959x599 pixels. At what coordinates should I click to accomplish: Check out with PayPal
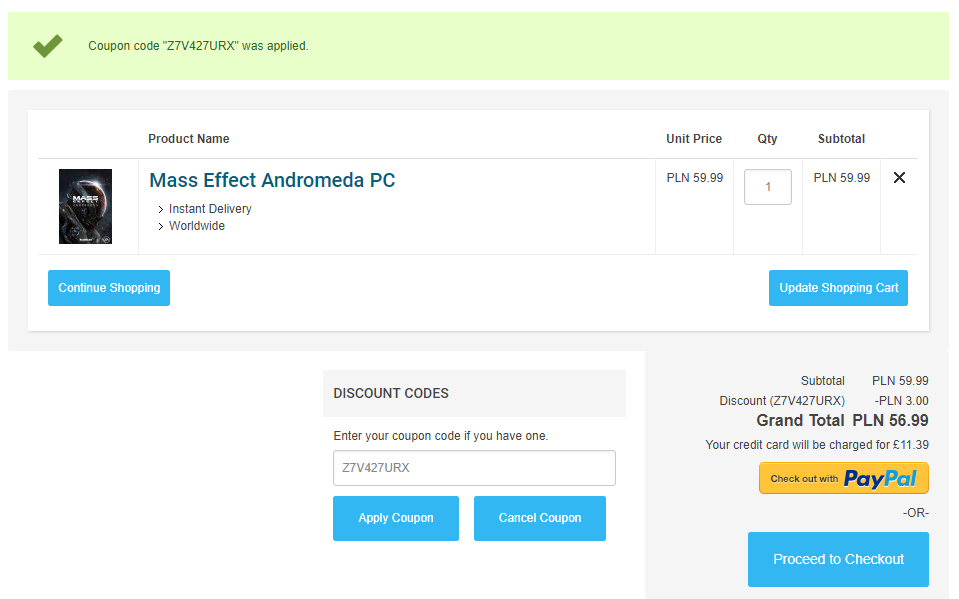(844, 478)
